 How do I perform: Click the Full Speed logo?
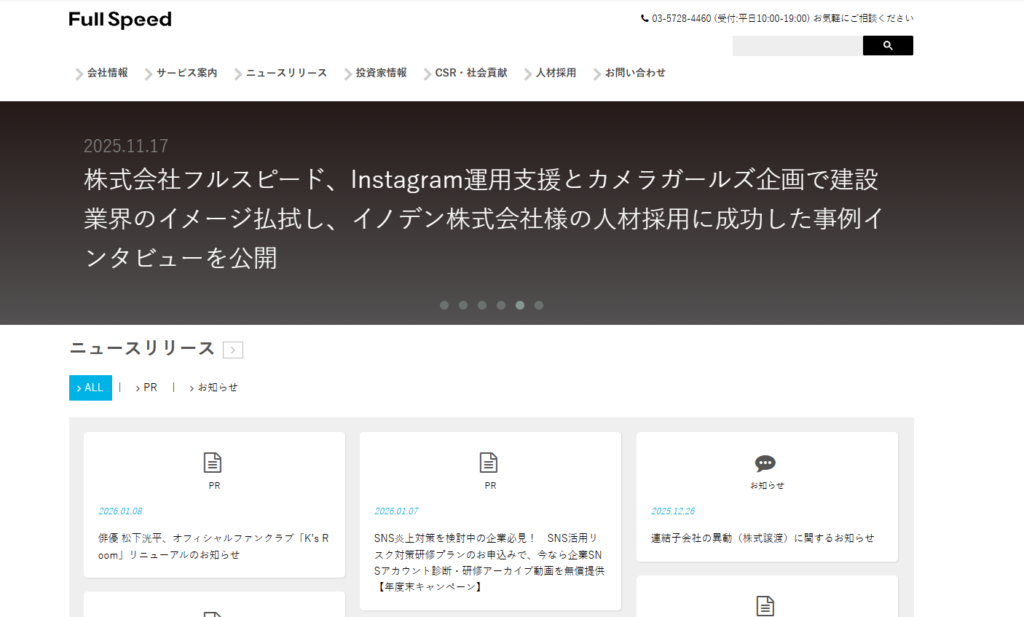pos(120,20)
